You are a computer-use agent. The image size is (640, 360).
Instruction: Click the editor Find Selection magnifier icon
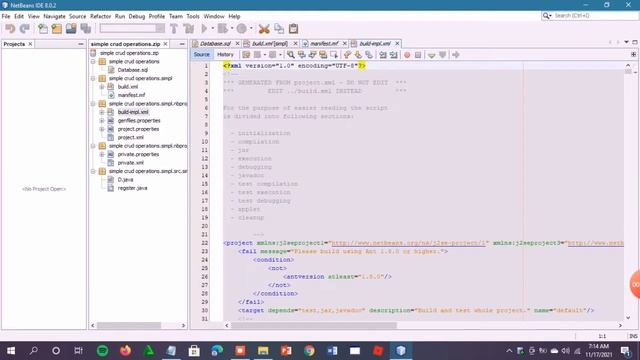[291, 55]
